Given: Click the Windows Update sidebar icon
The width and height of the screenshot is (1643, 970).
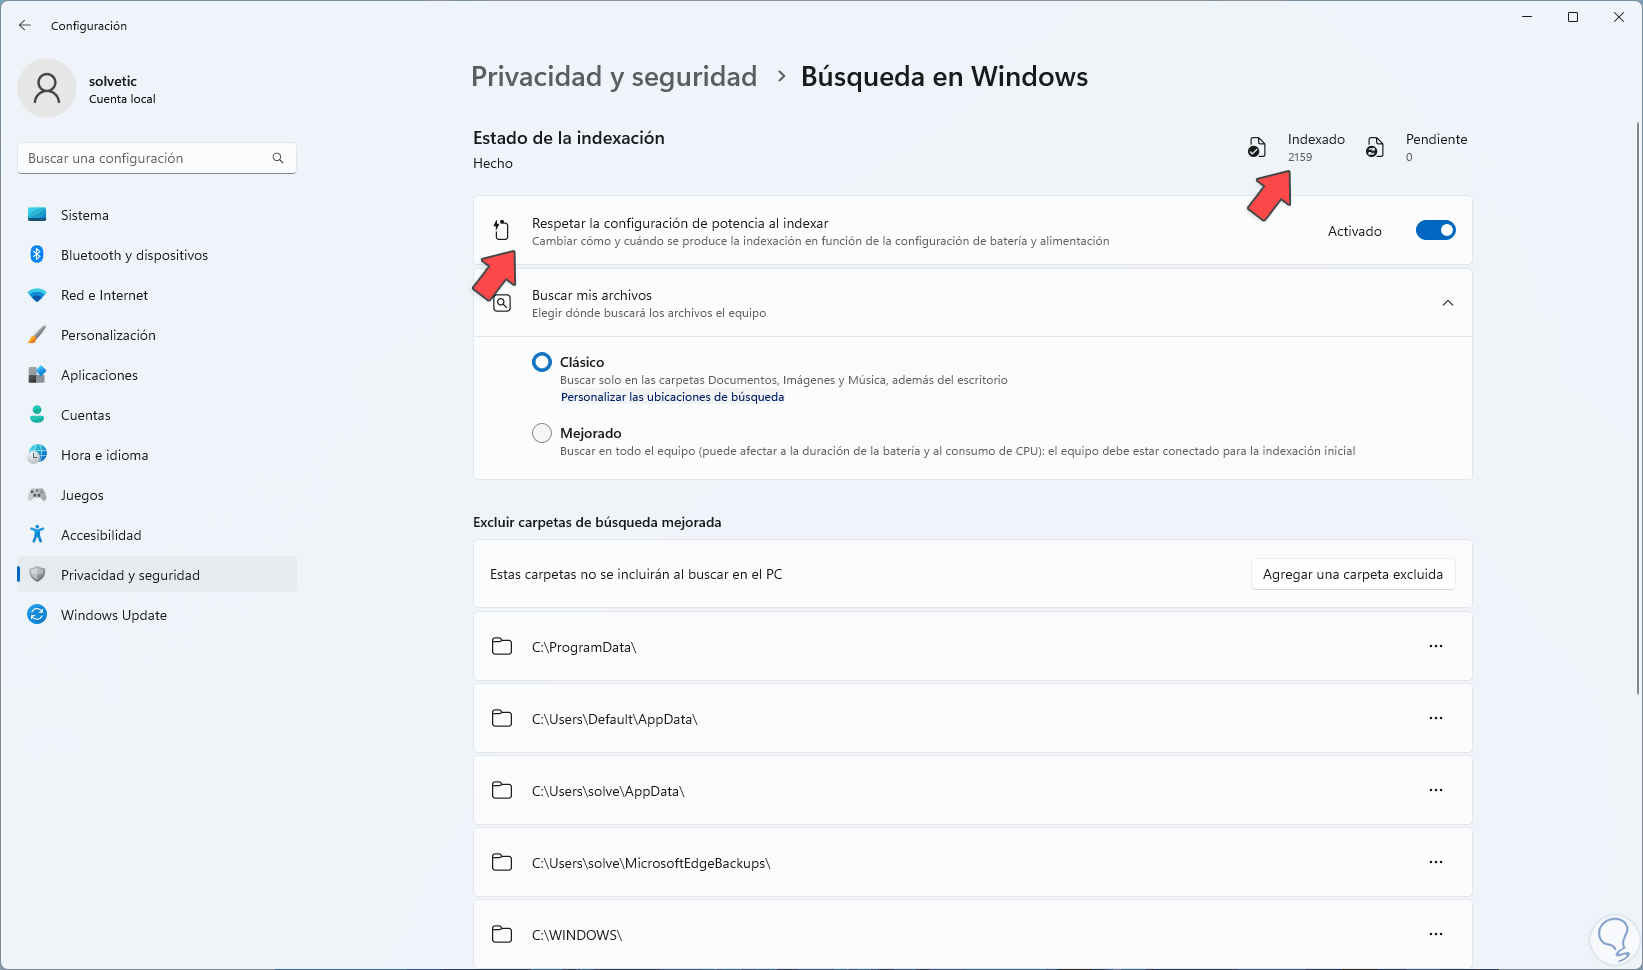Looking at the screenshot, I should (37, 615).
